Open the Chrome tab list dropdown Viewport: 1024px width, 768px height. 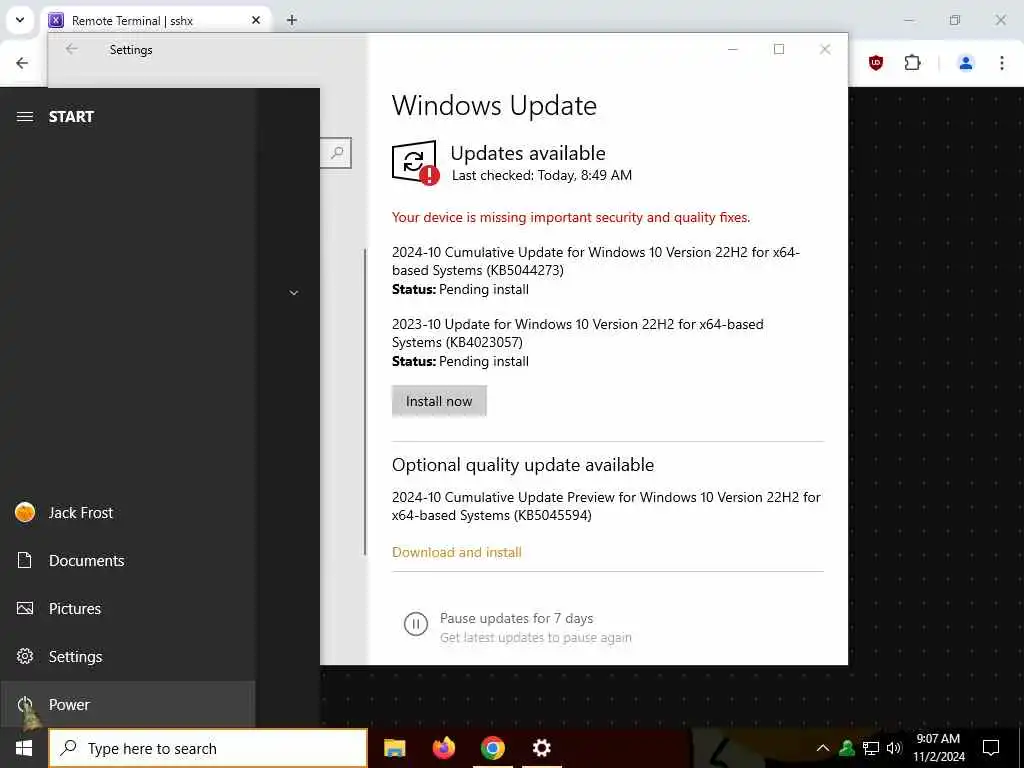(20, 20)
